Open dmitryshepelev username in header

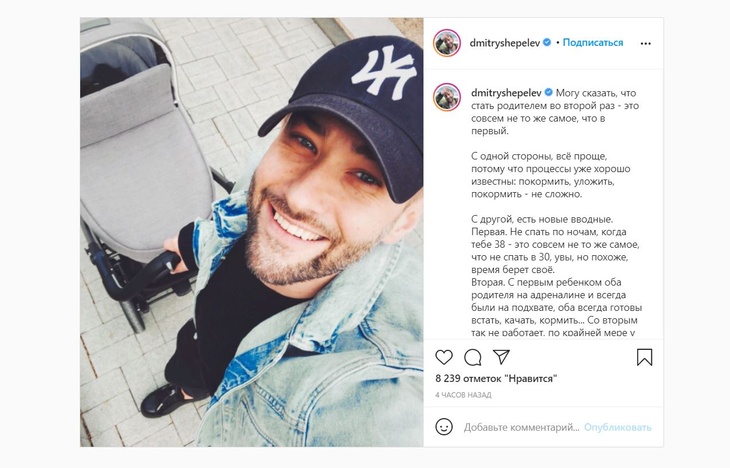[x=505, y=43]
